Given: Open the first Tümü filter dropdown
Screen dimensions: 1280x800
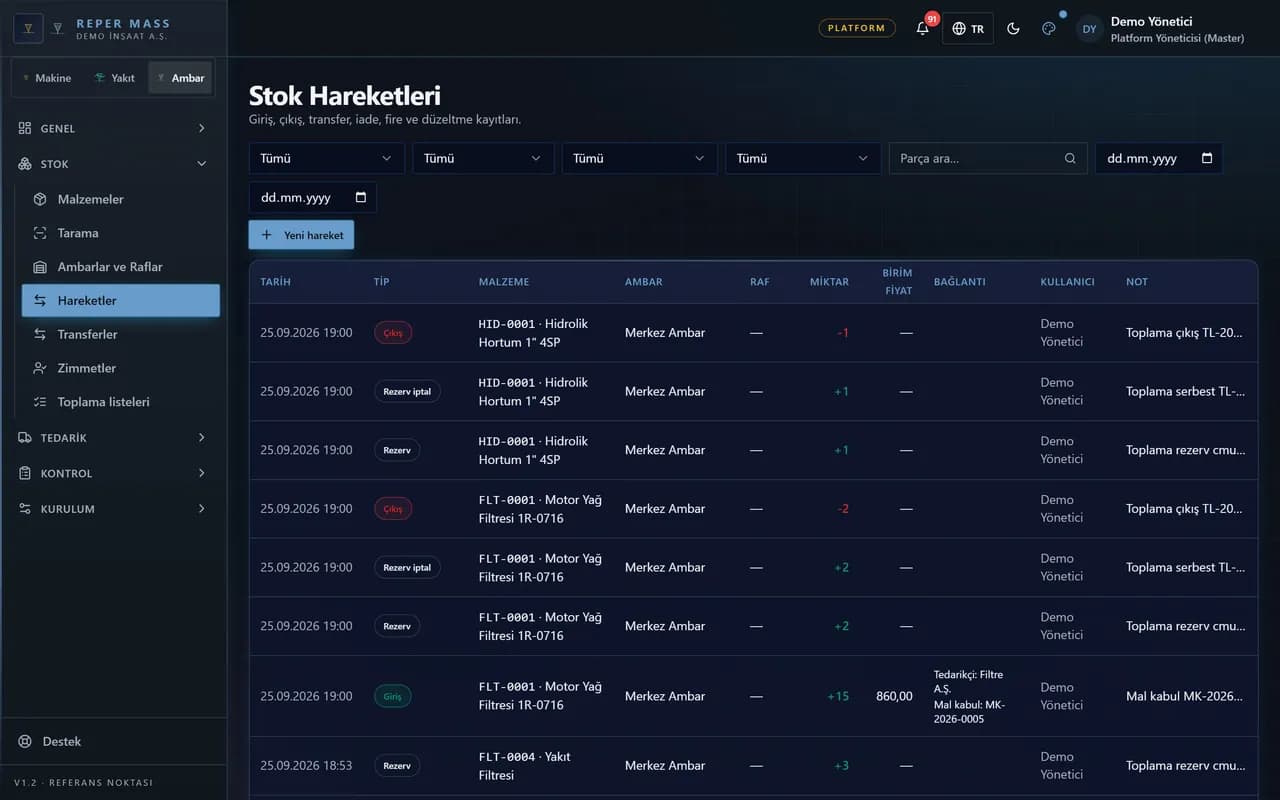Looking at the screenshot, I should pos(326,158).
